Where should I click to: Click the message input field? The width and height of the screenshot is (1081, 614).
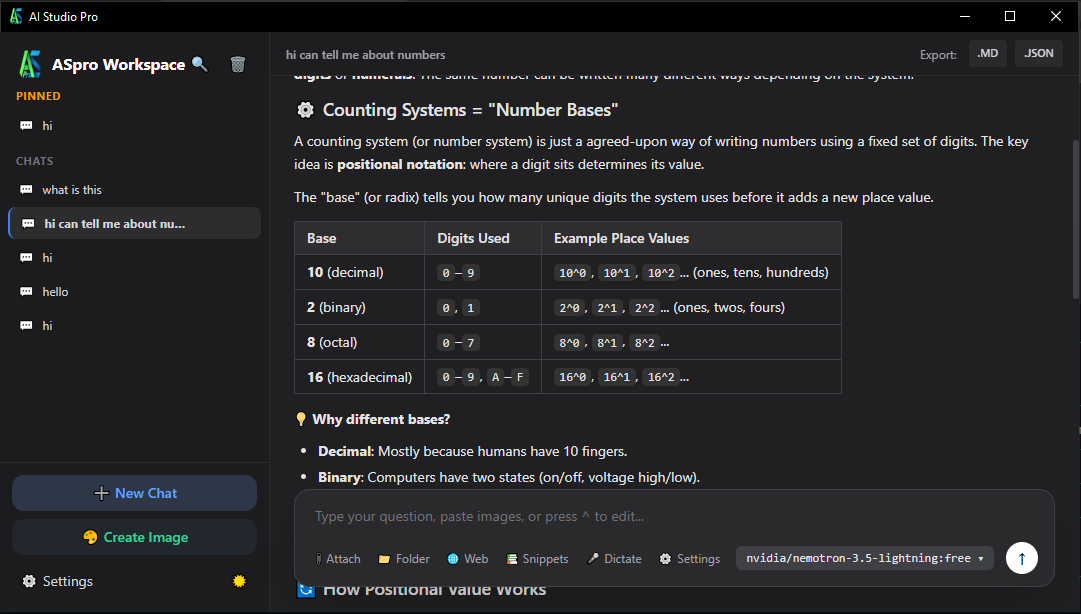point(674,516)
